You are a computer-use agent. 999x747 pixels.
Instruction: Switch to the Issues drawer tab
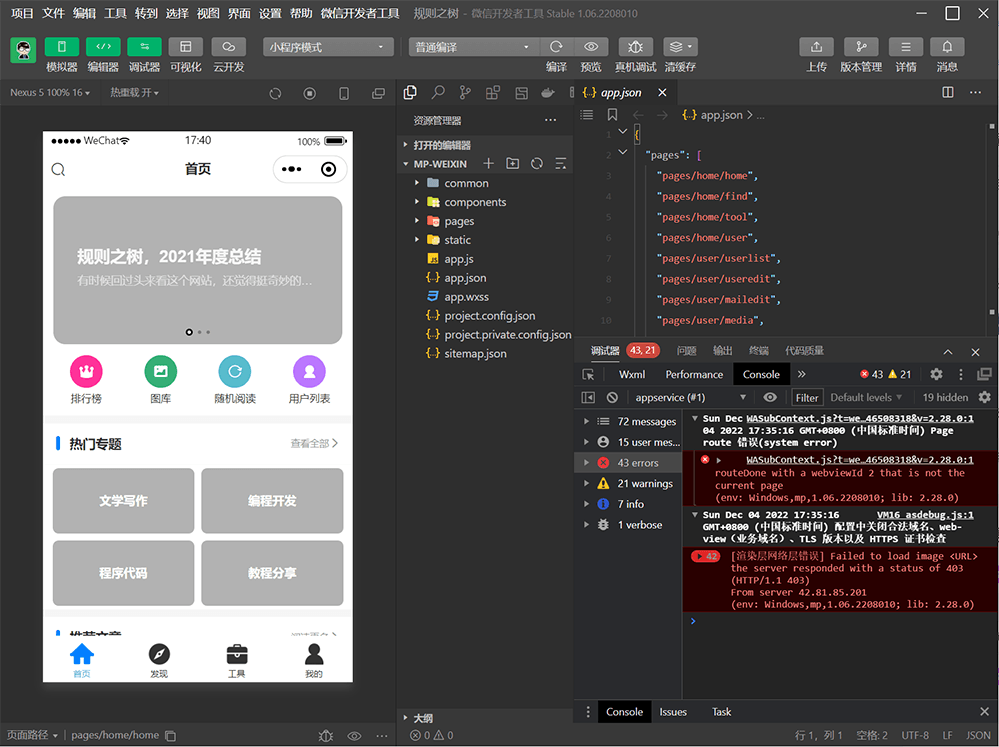[673, 712]
